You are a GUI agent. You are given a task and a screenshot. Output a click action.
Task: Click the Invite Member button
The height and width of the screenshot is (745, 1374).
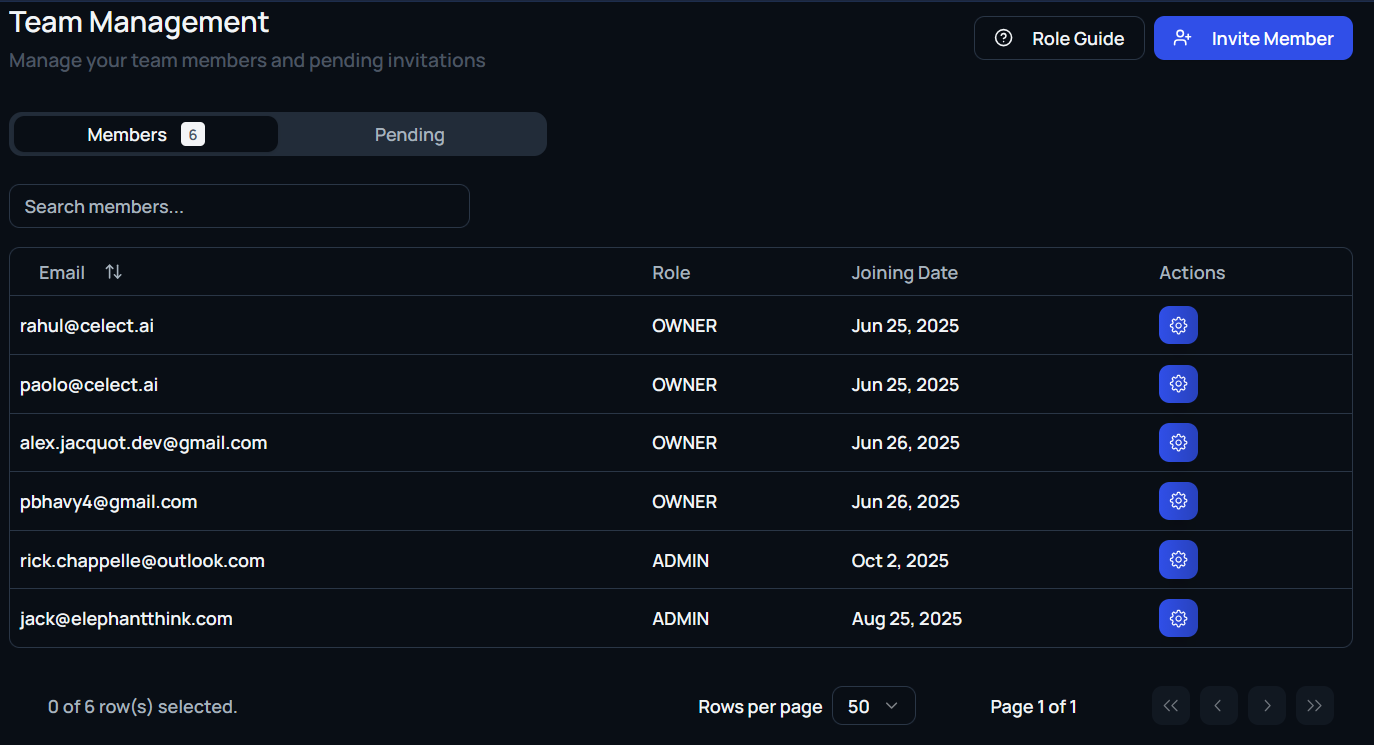click(x=1253, y=39)
